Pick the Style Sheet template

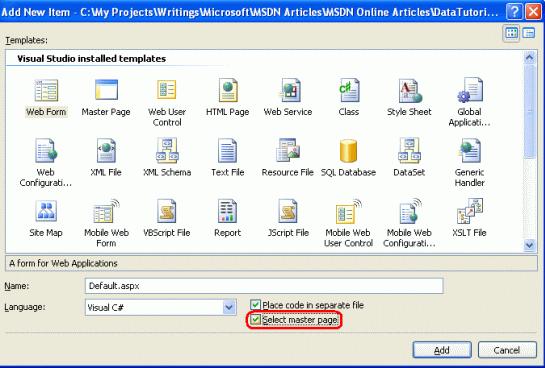click(x=409, y=98)
